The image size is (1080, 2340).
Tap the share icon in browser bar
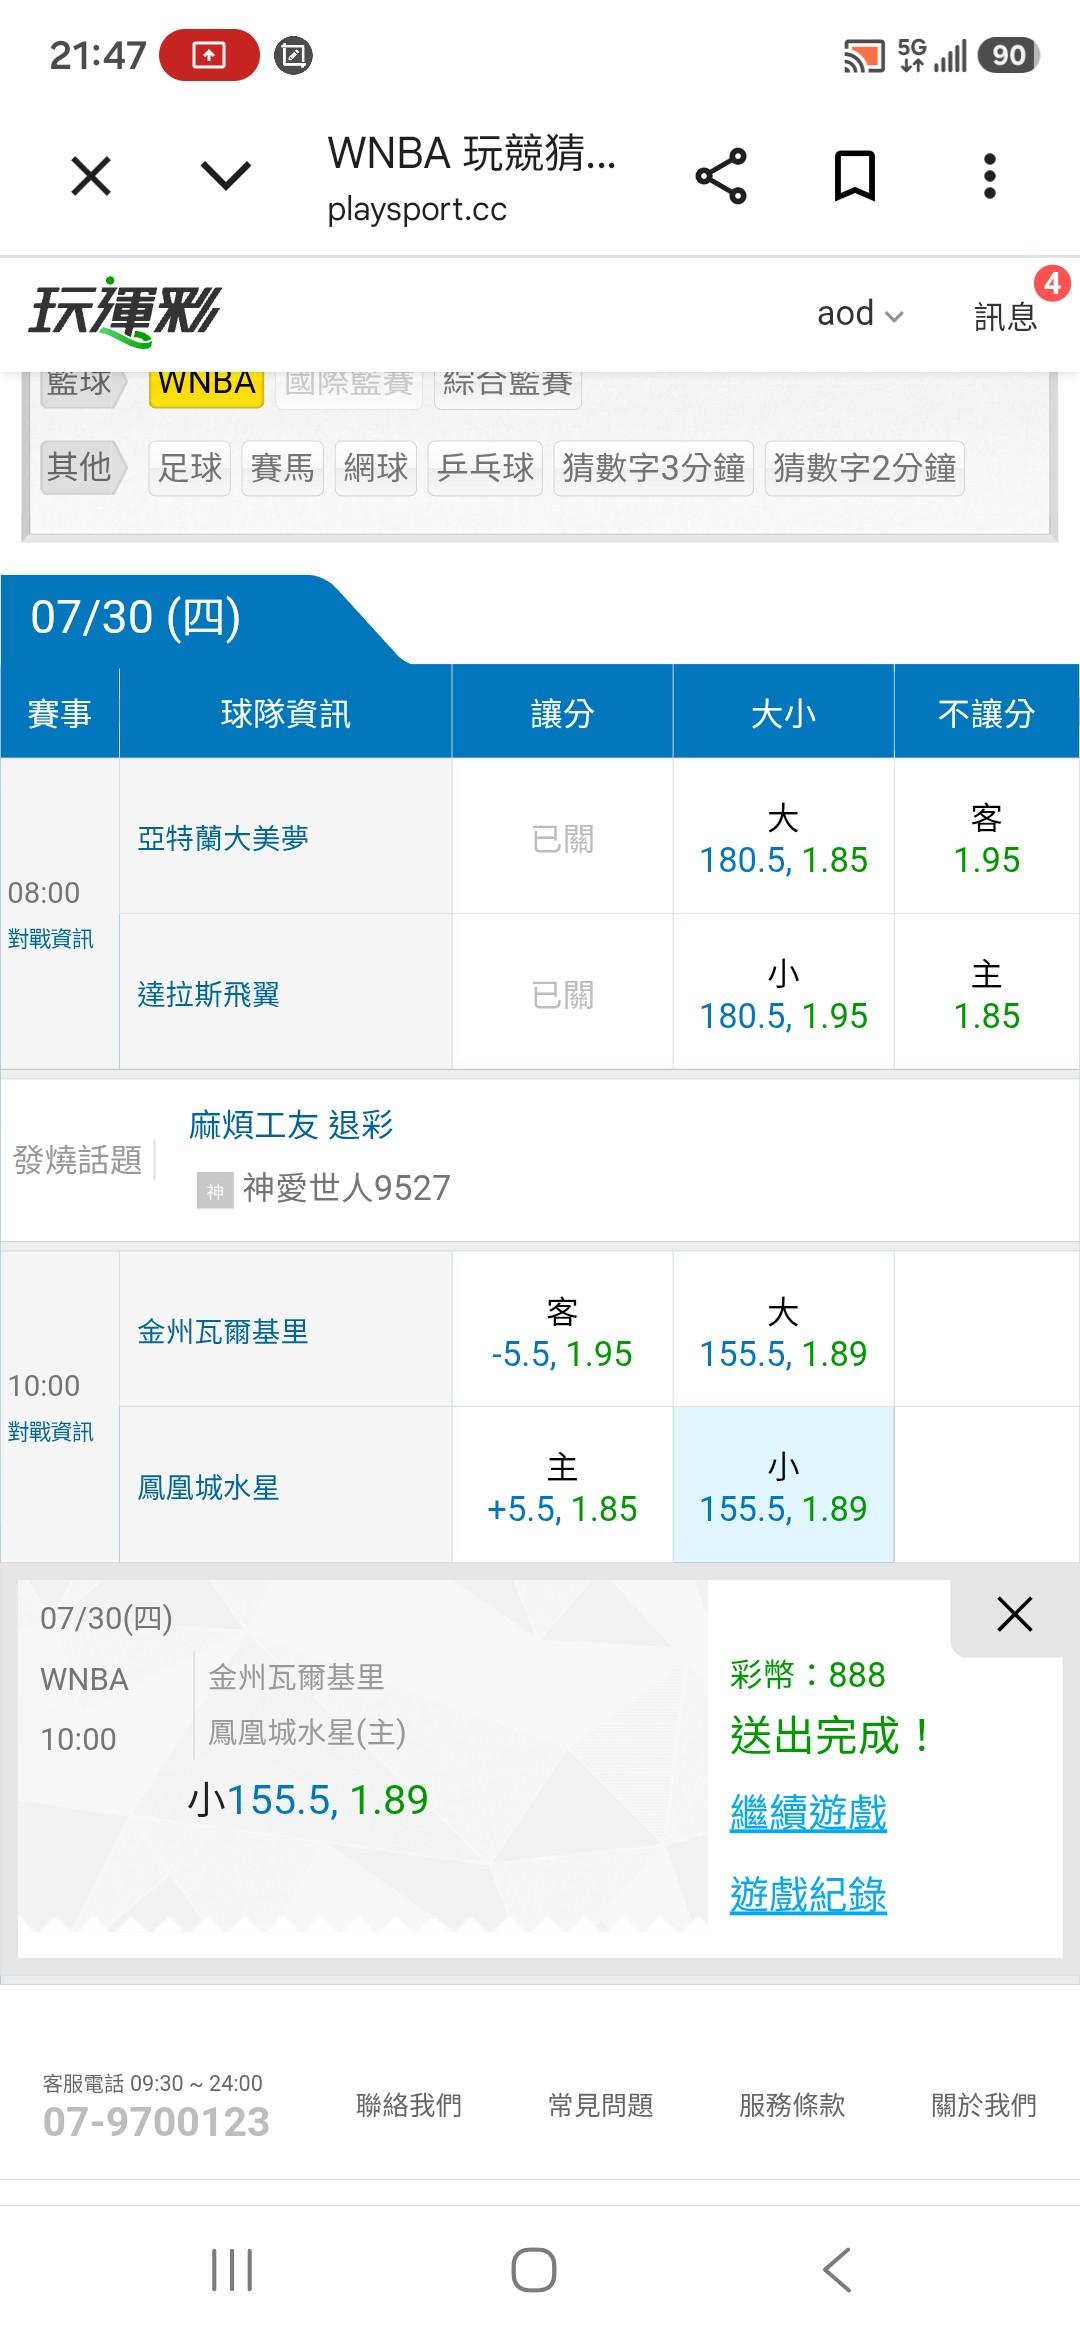(721, 176)
